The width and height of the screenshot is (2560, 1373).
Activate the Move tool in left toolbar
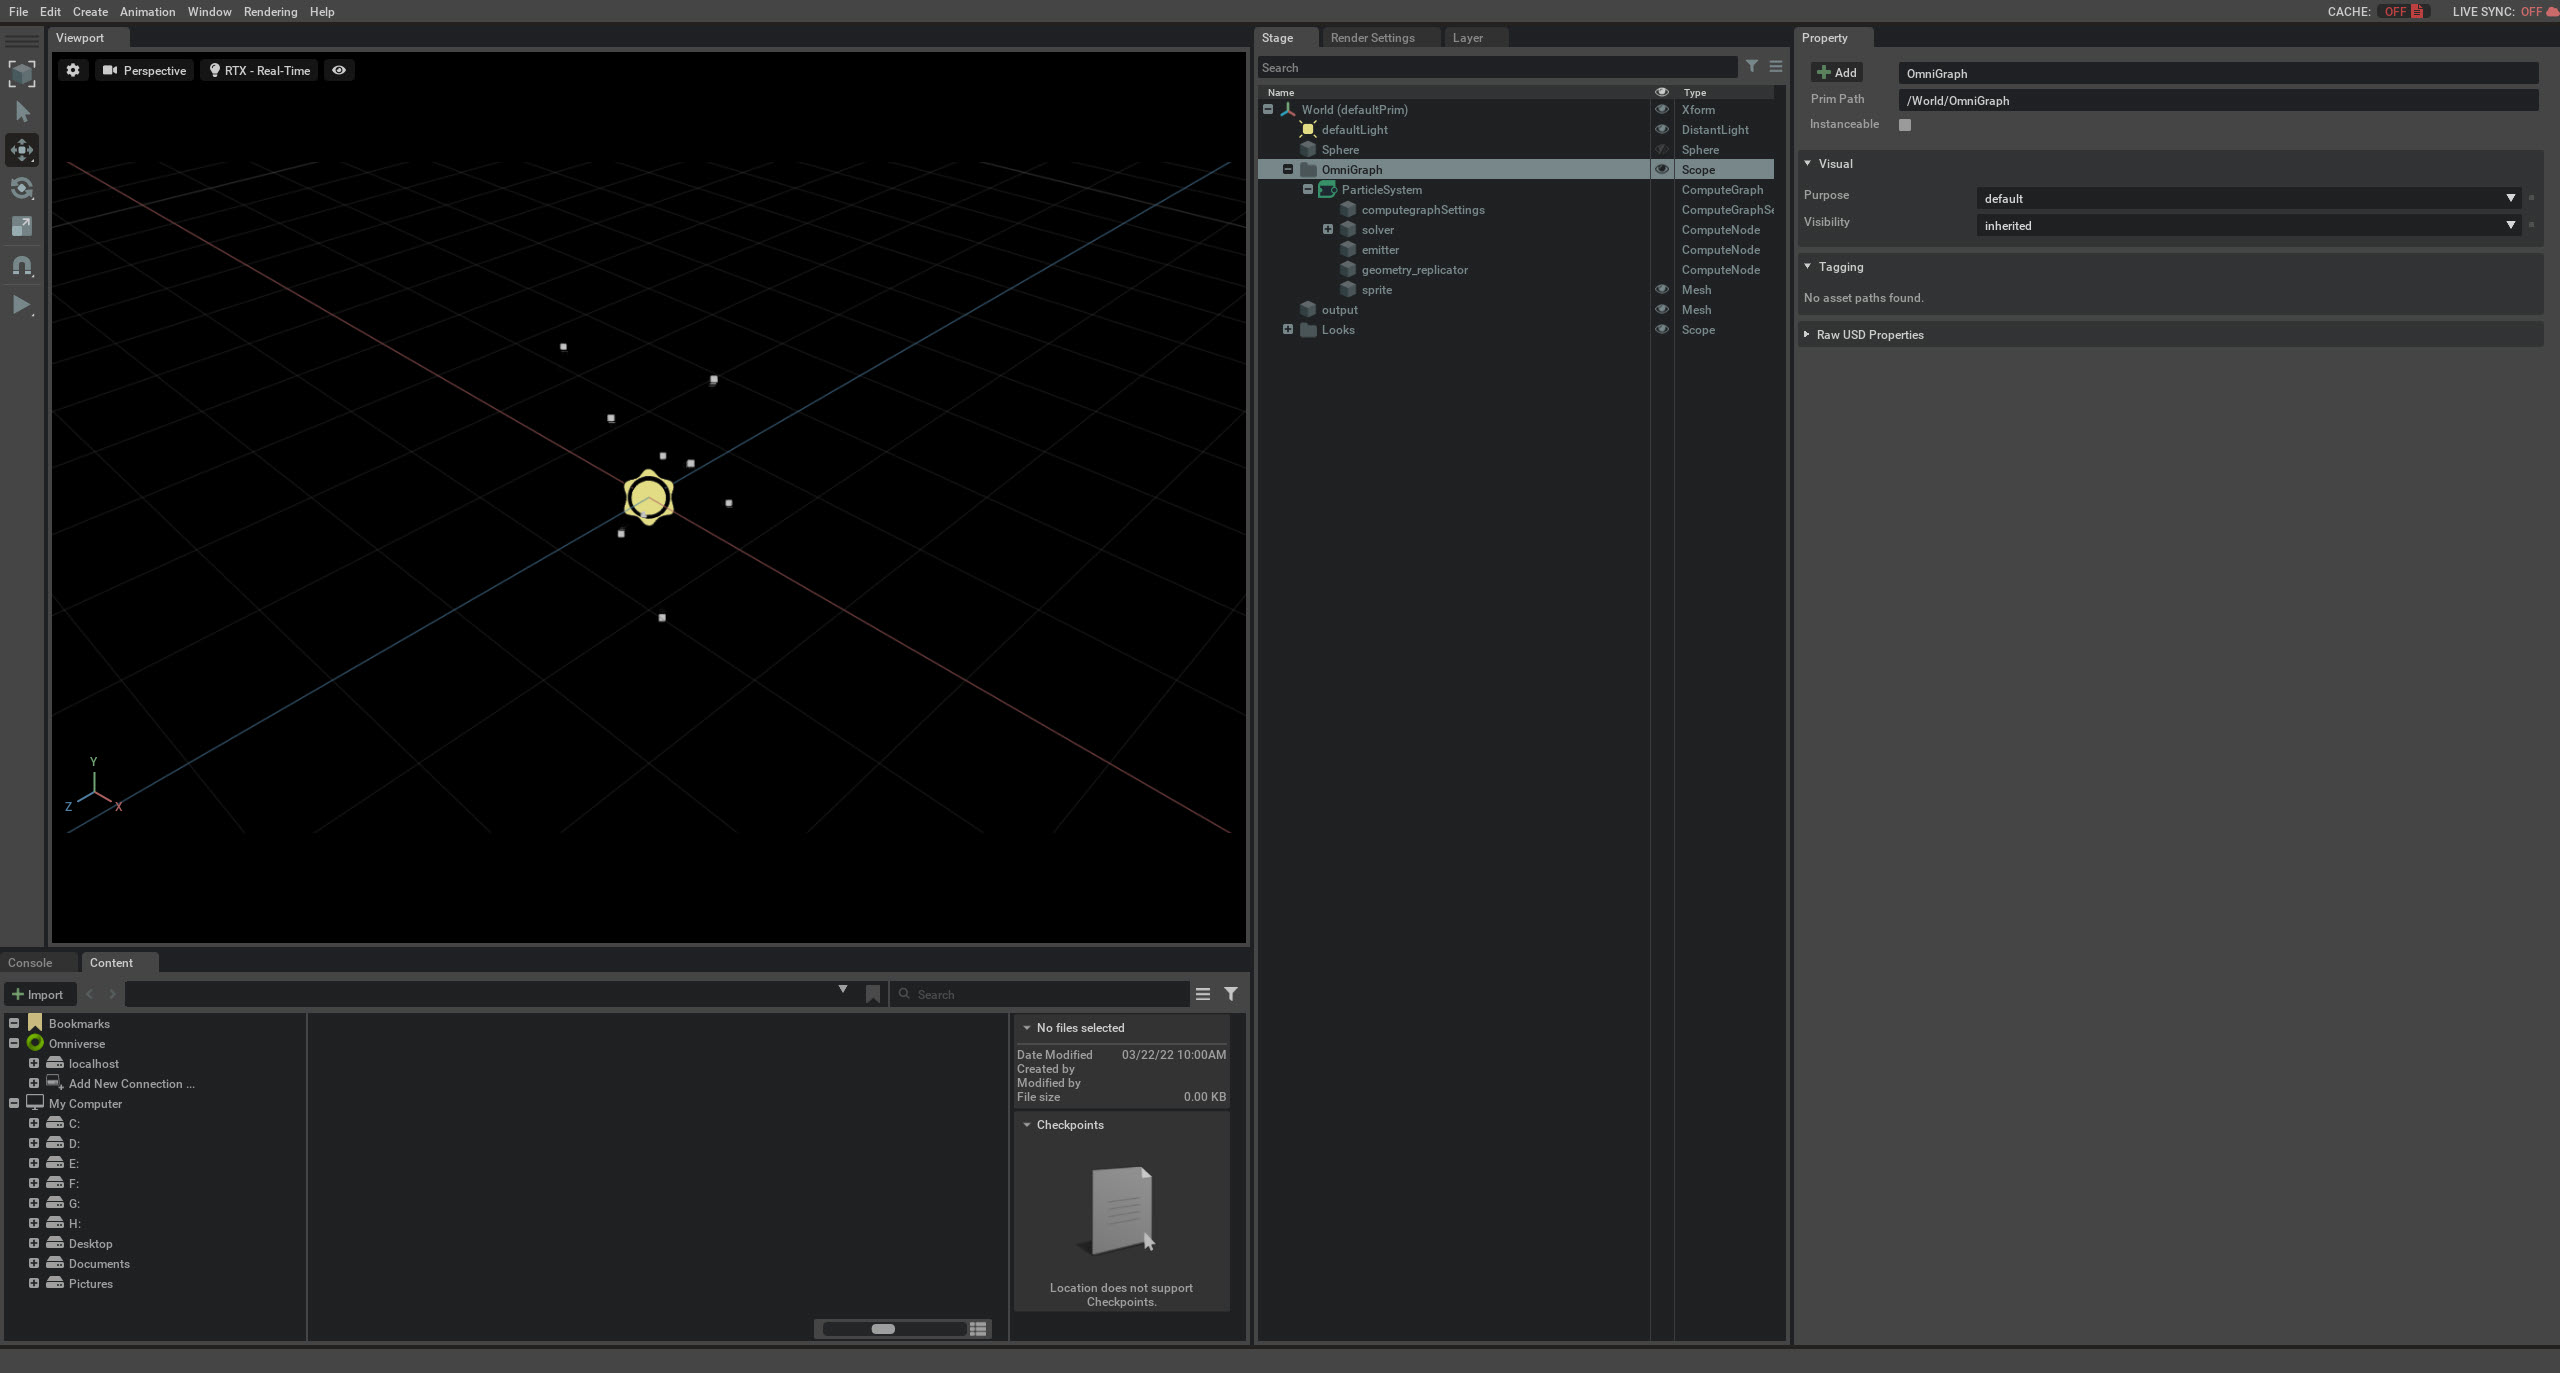pos(22,150)
